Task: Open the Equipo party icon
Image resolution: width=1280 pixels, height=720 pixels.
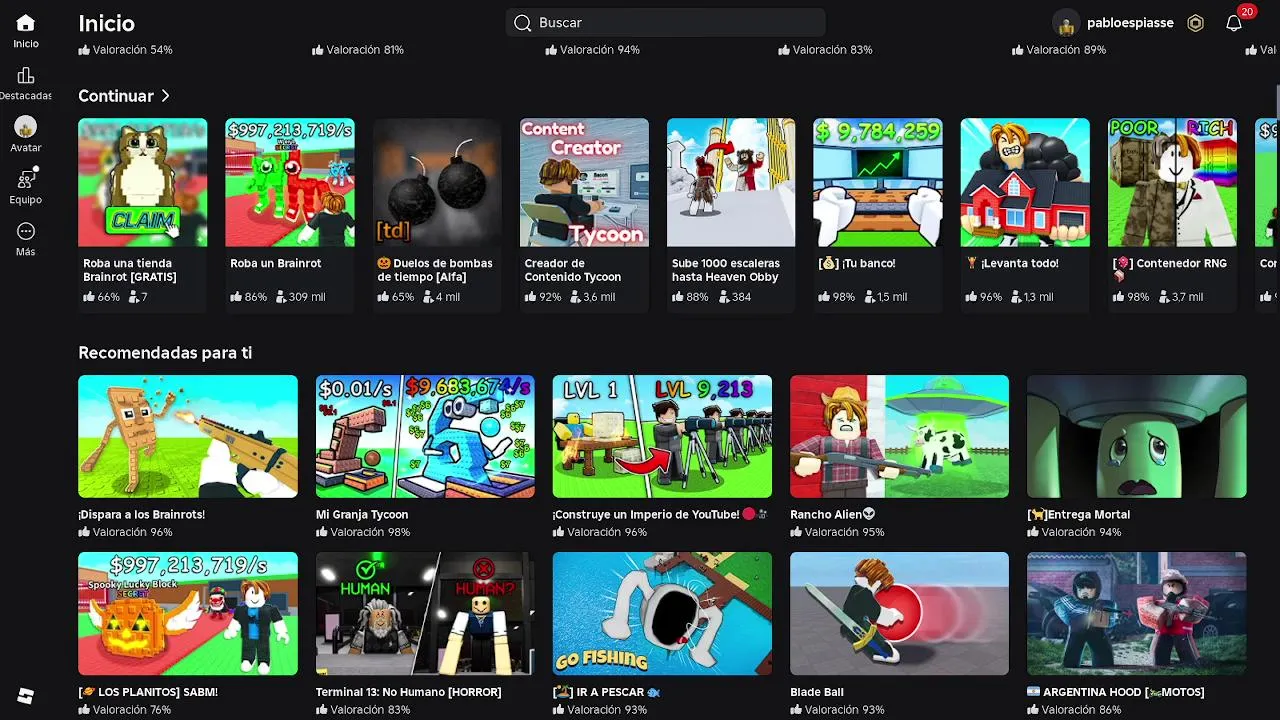Action: (26, 179)
